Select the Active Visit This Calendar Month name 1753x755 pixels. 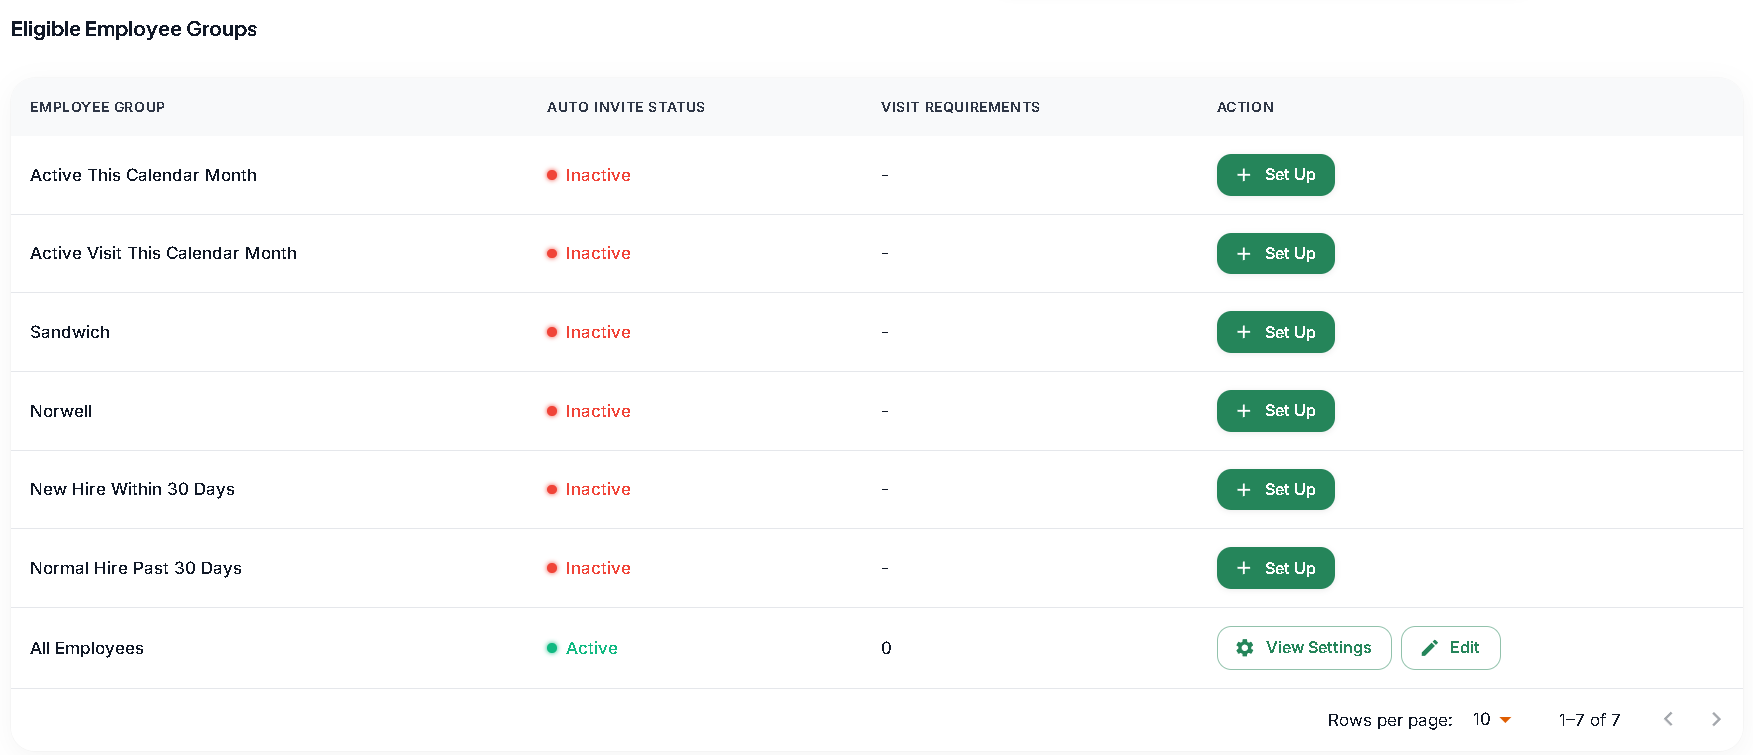click(163, 253)
